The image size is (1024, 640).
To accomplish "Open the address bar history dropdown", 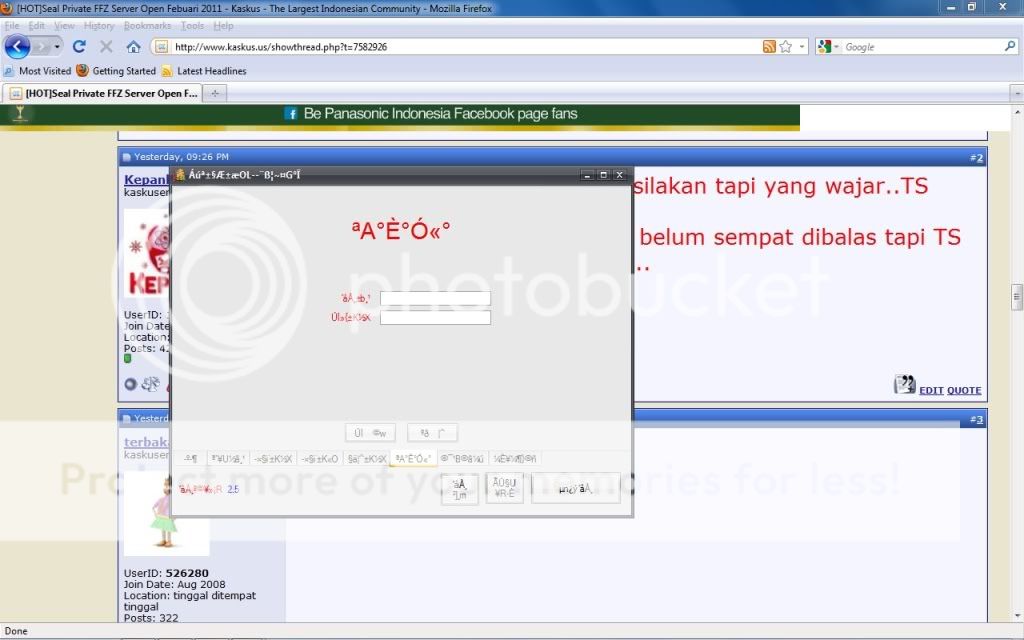I will coord(802,47).
